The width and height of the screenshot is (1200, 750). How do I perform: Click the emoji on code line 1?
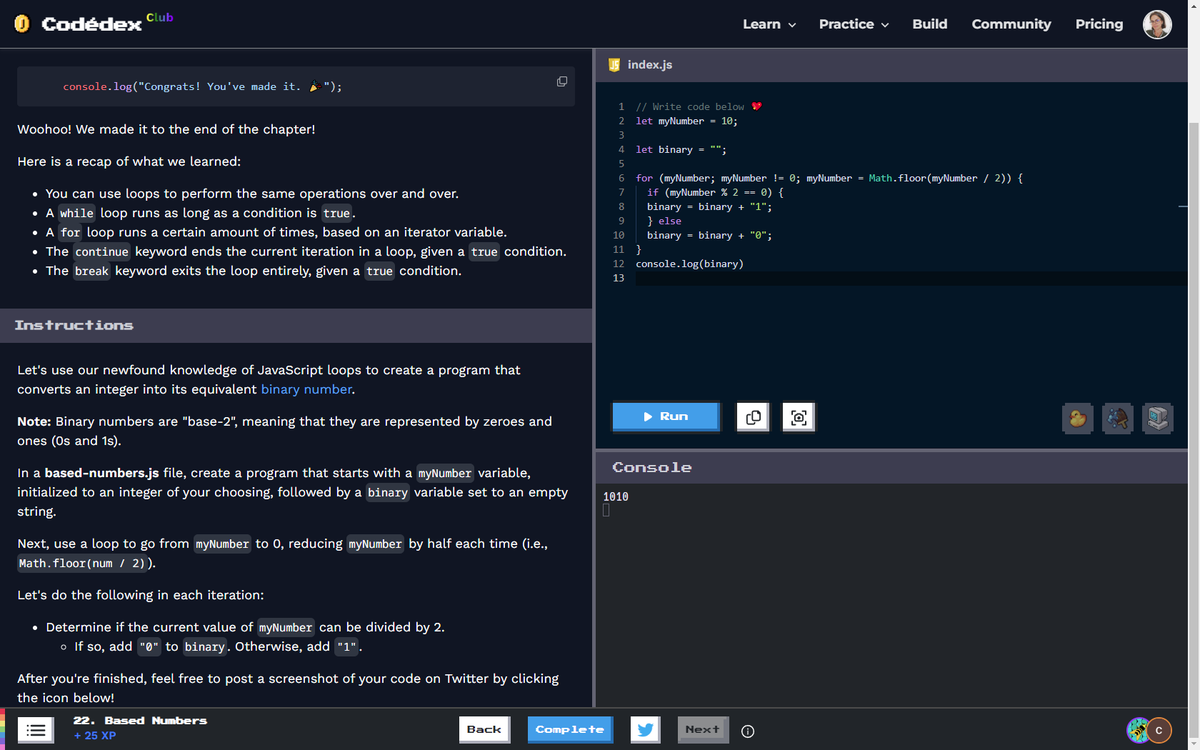pyautogui.click(x=757, y=106)
